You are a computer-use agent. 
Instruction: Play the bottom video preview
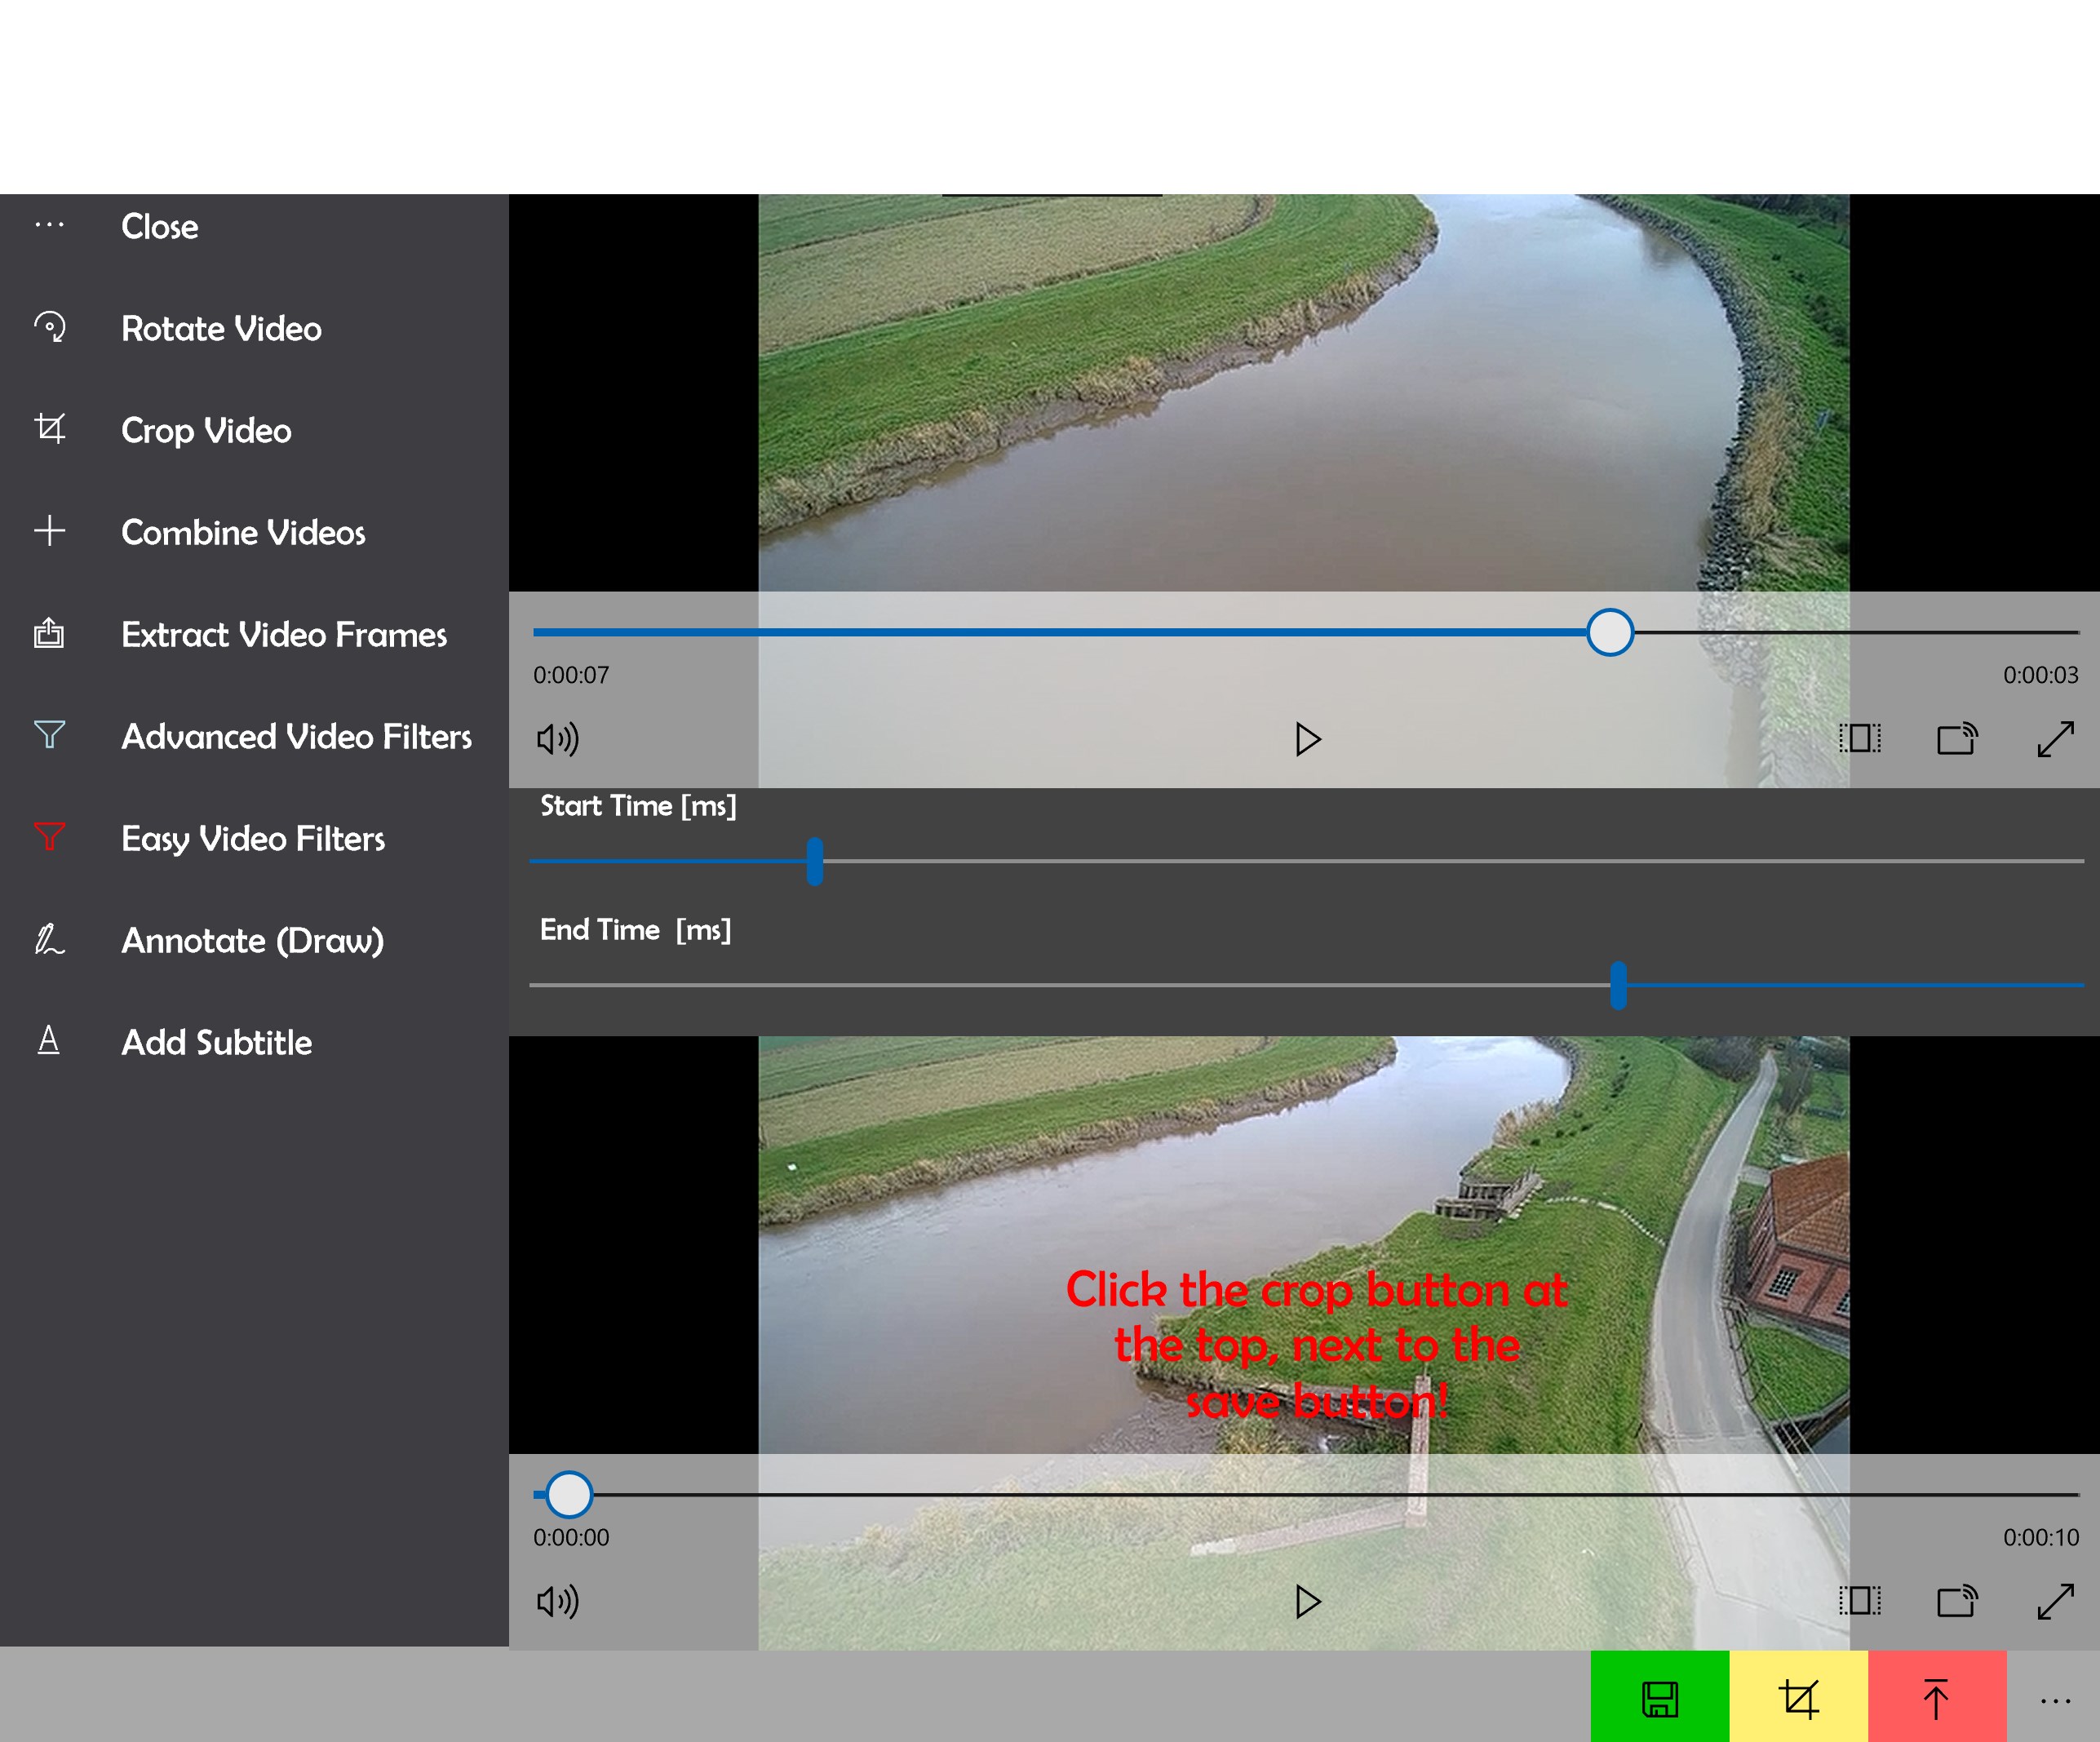(x=1307, y=1601)
